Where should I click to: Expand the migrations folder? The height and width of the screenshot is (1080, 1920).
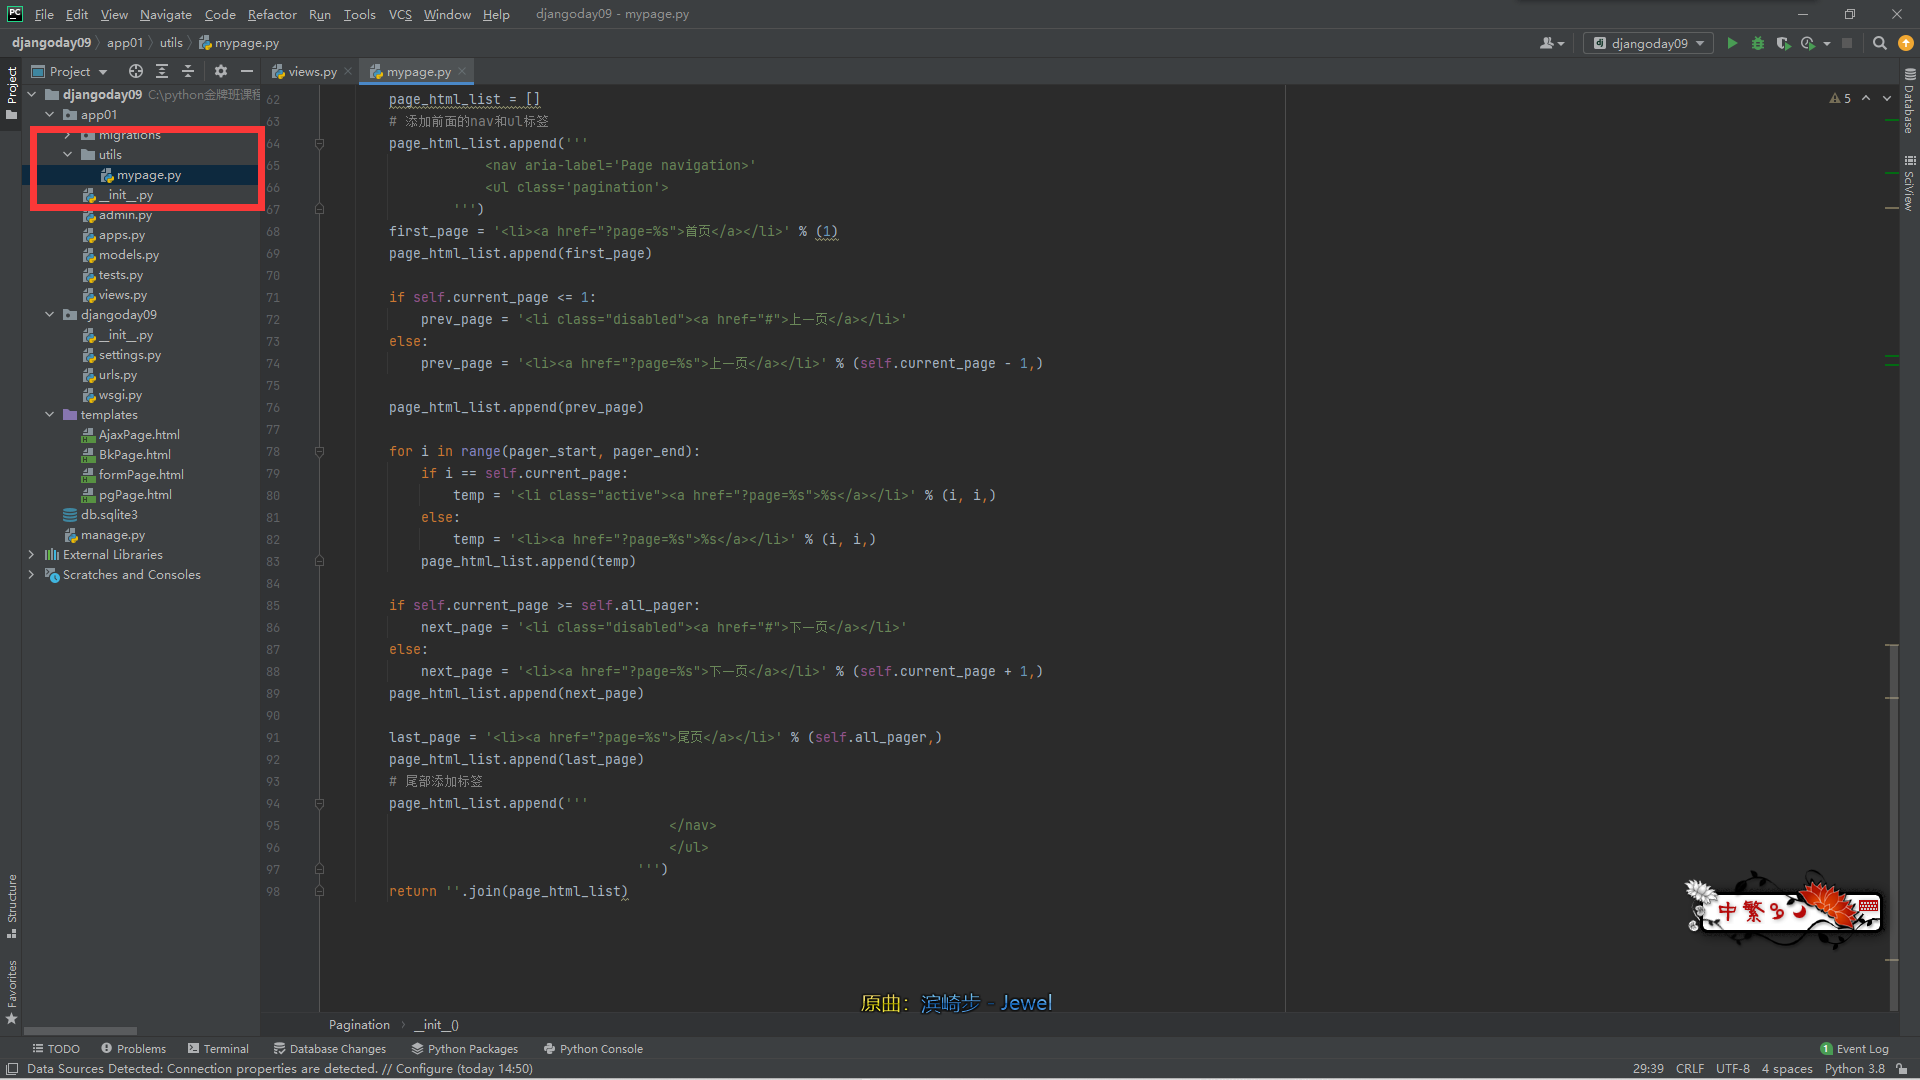[x=68, y=134]
